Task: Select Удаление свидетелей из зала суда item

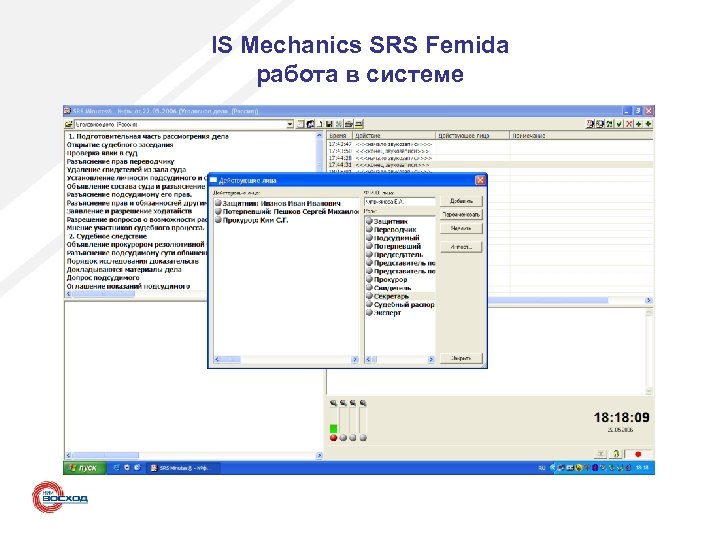Action: pyautogui.click(x=126, y=169)
